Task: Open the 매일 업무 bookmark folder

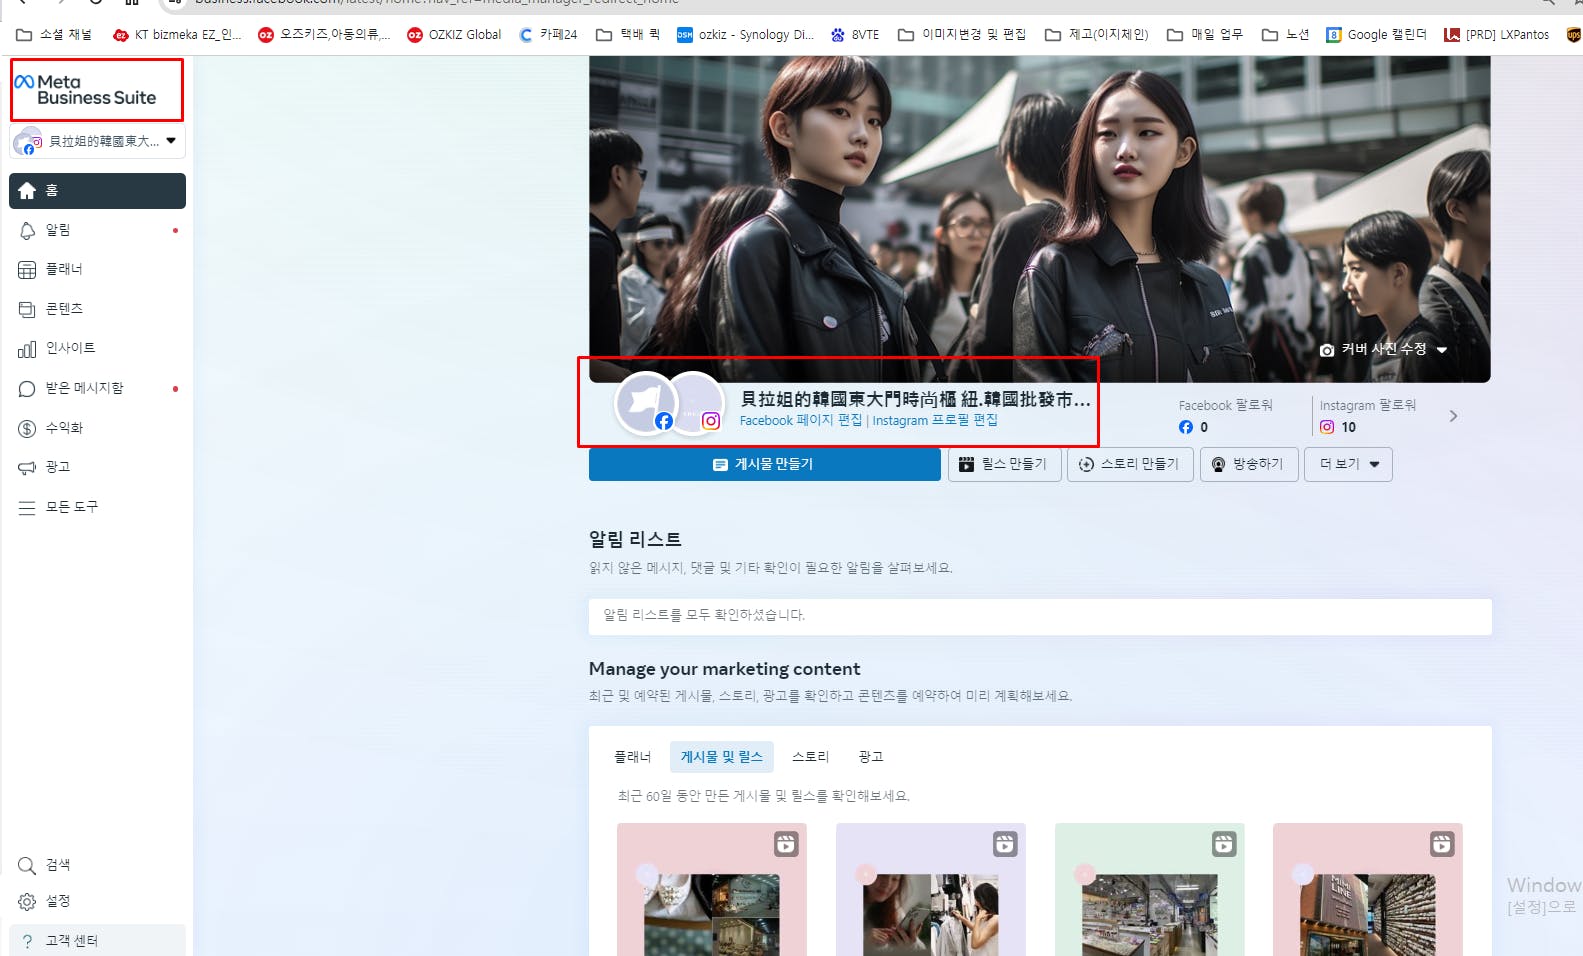Action: click(x=1205, y=35)
